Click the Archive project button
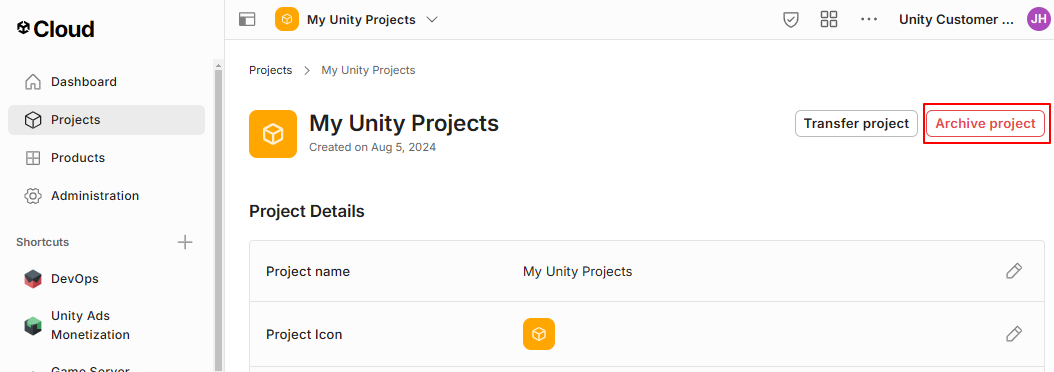The height and width of the screenshot is (372, 1054). pos(985,124)
